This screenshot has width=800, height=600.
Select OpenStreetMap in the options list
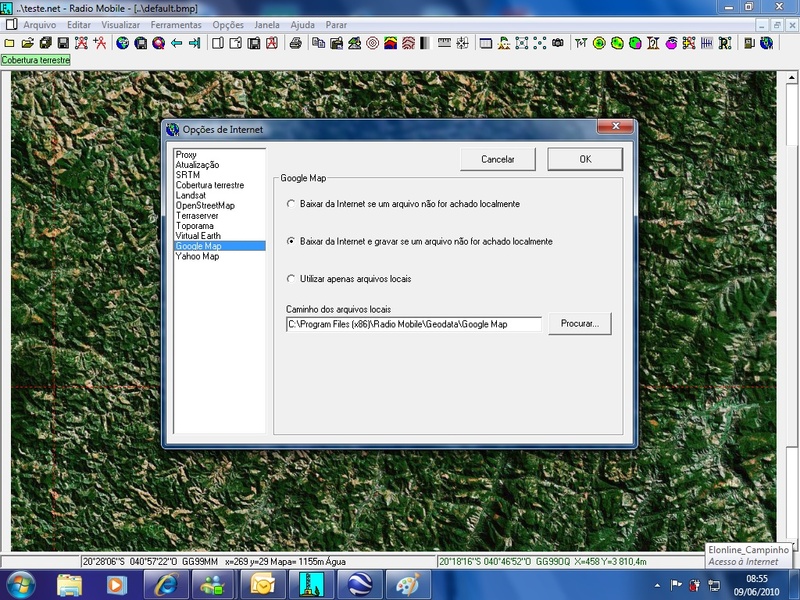[205, 206]
